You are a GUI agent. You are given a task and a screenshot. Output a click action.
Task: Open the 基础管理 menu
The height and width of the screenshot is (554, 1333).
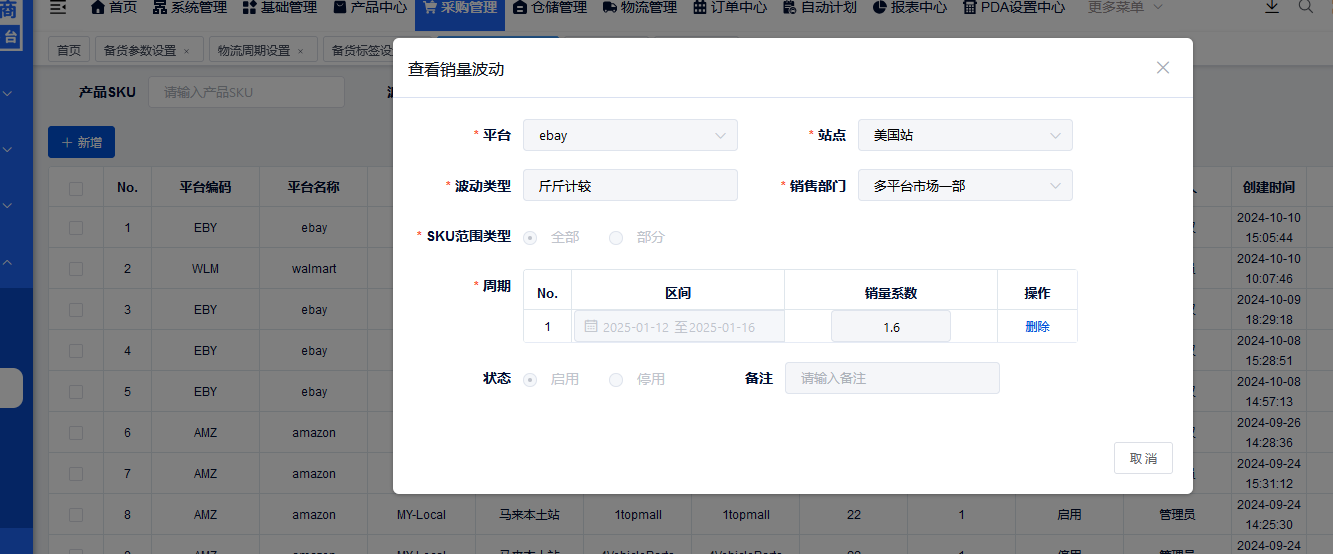(279, 8)
